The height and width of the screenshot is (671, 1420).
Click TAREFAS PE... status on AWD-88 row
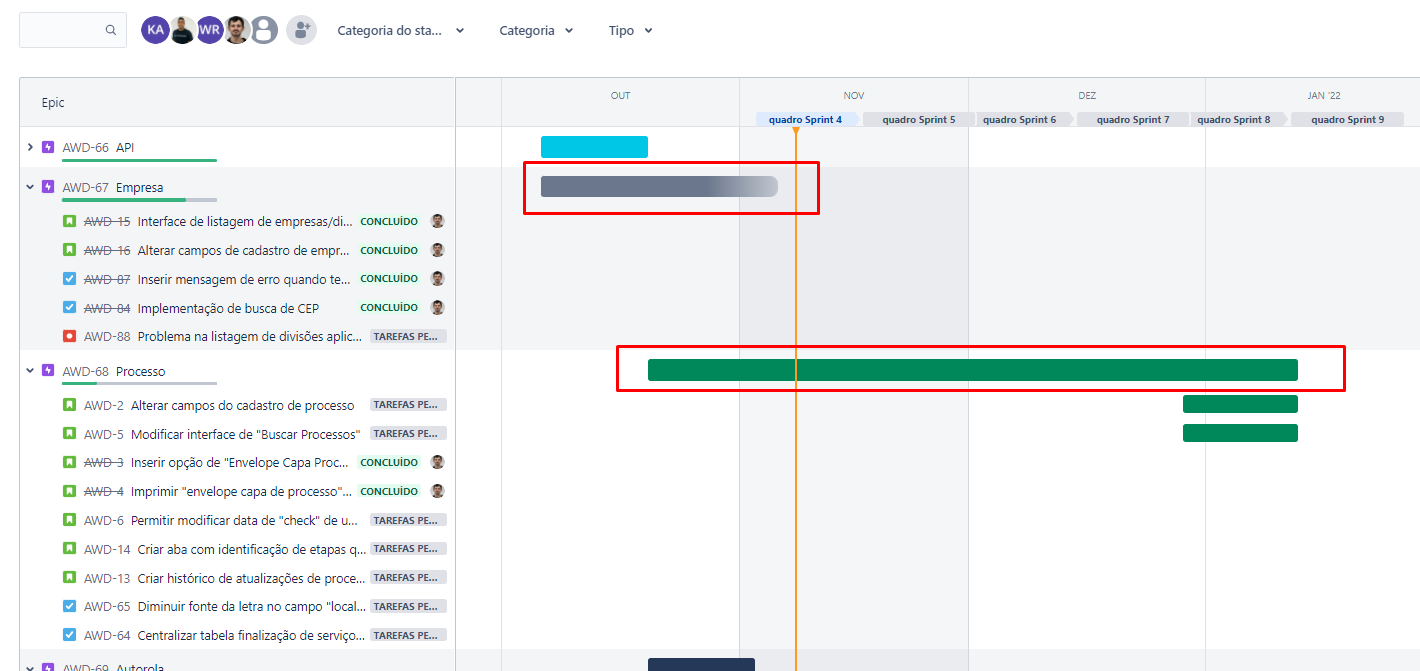pyautogui.click(x=408, y=337)
